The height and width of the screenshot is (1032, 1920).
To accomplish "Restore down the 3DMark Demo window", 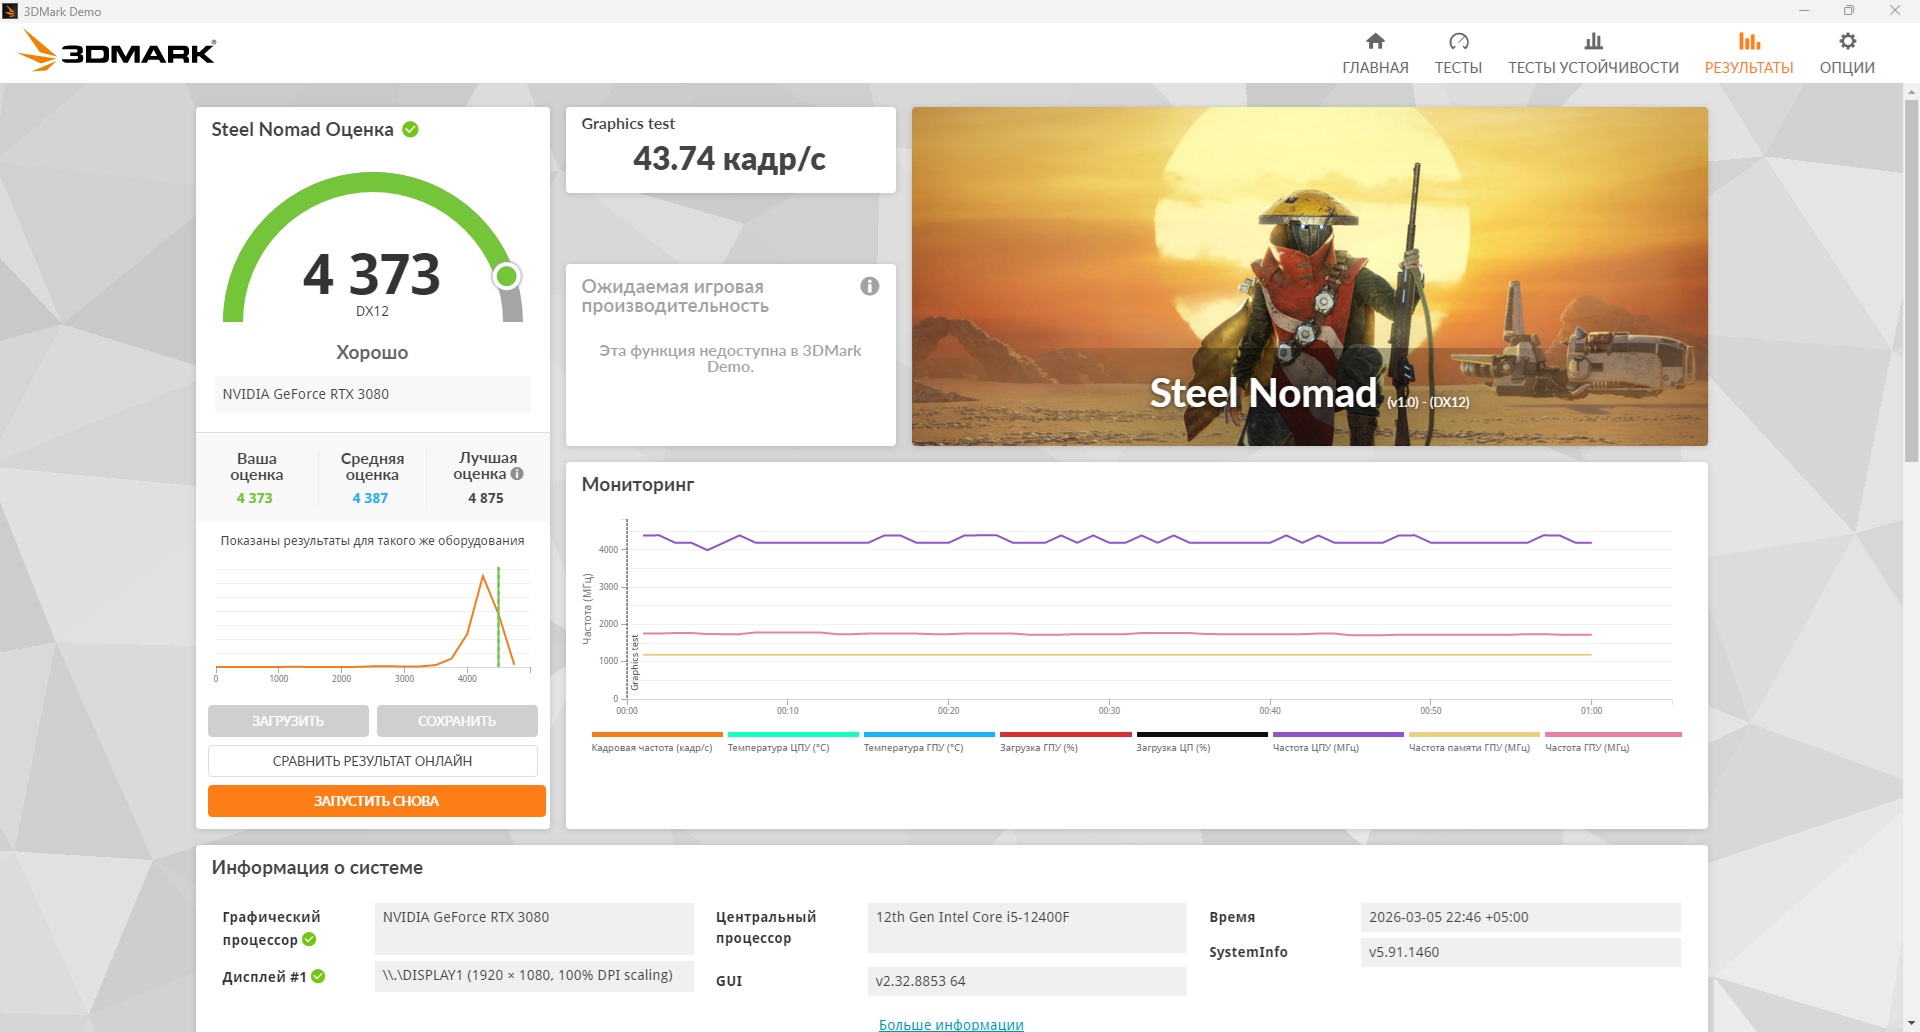I will [1849, 11].
